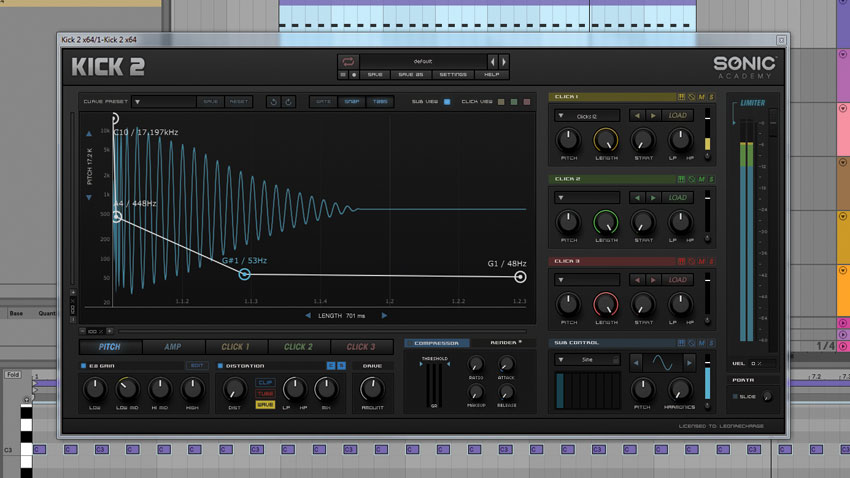Go to the previous preset with left arrow
The image size is (850, 478).
click(492, 62)
